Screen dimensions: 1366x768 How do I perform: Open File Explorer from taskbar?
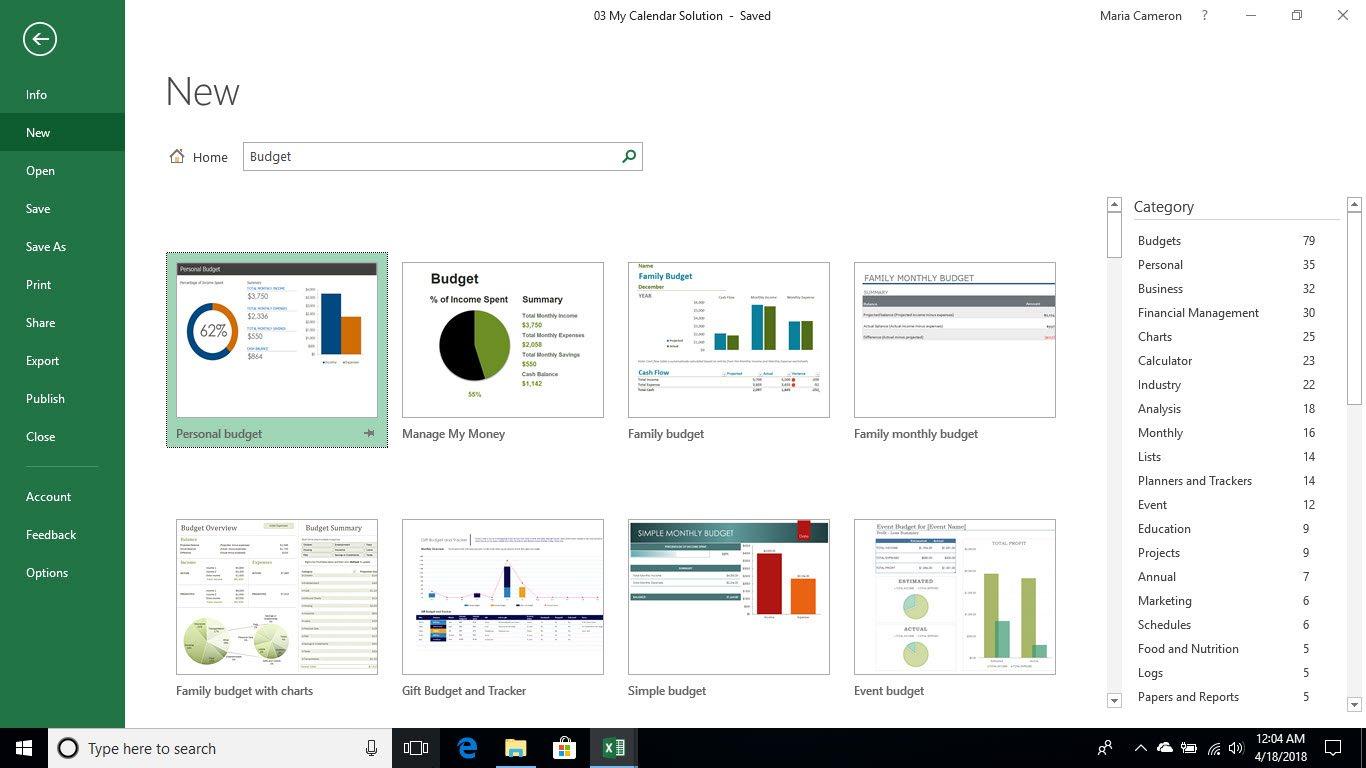tap(515, 748)
